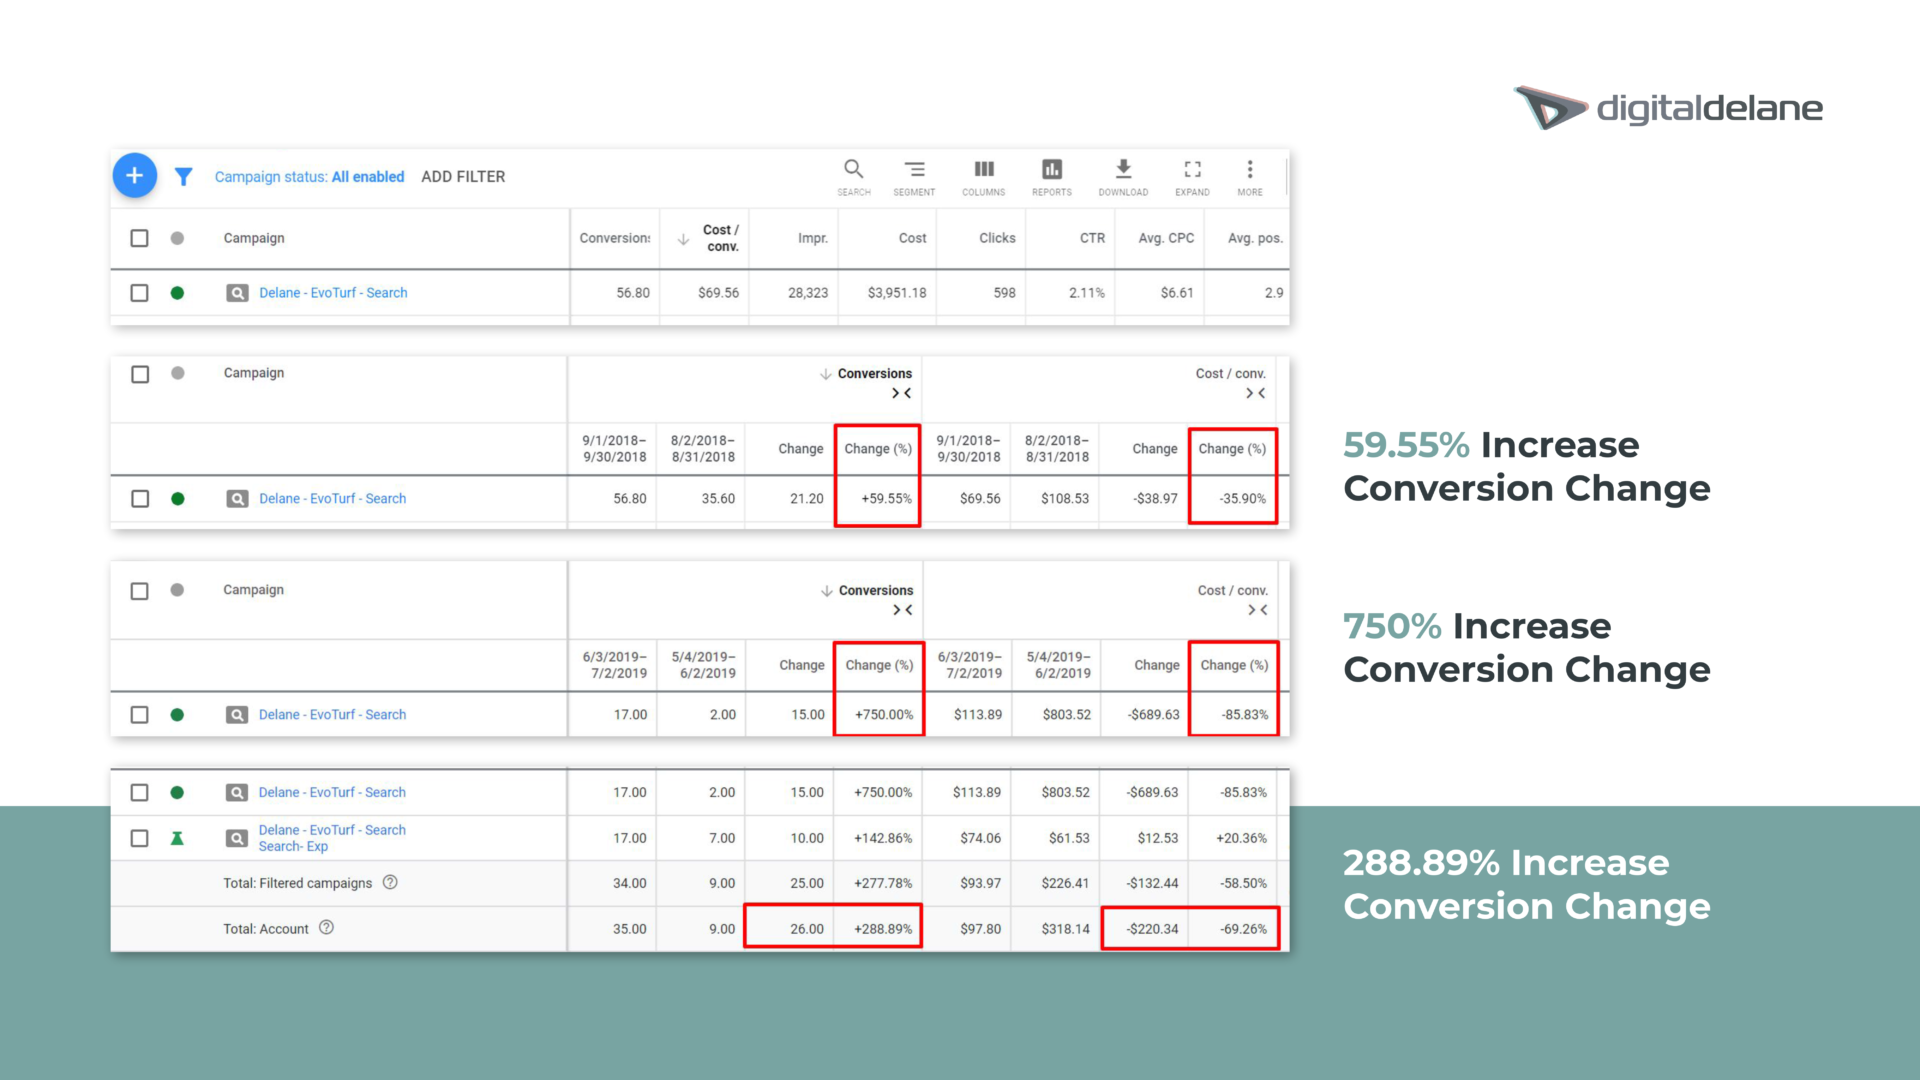This screenshot has height=1080, width=1920.
Task: Click the Campaign status: All enabled filter
Action: pyautogui.click(x=309, y=177)
